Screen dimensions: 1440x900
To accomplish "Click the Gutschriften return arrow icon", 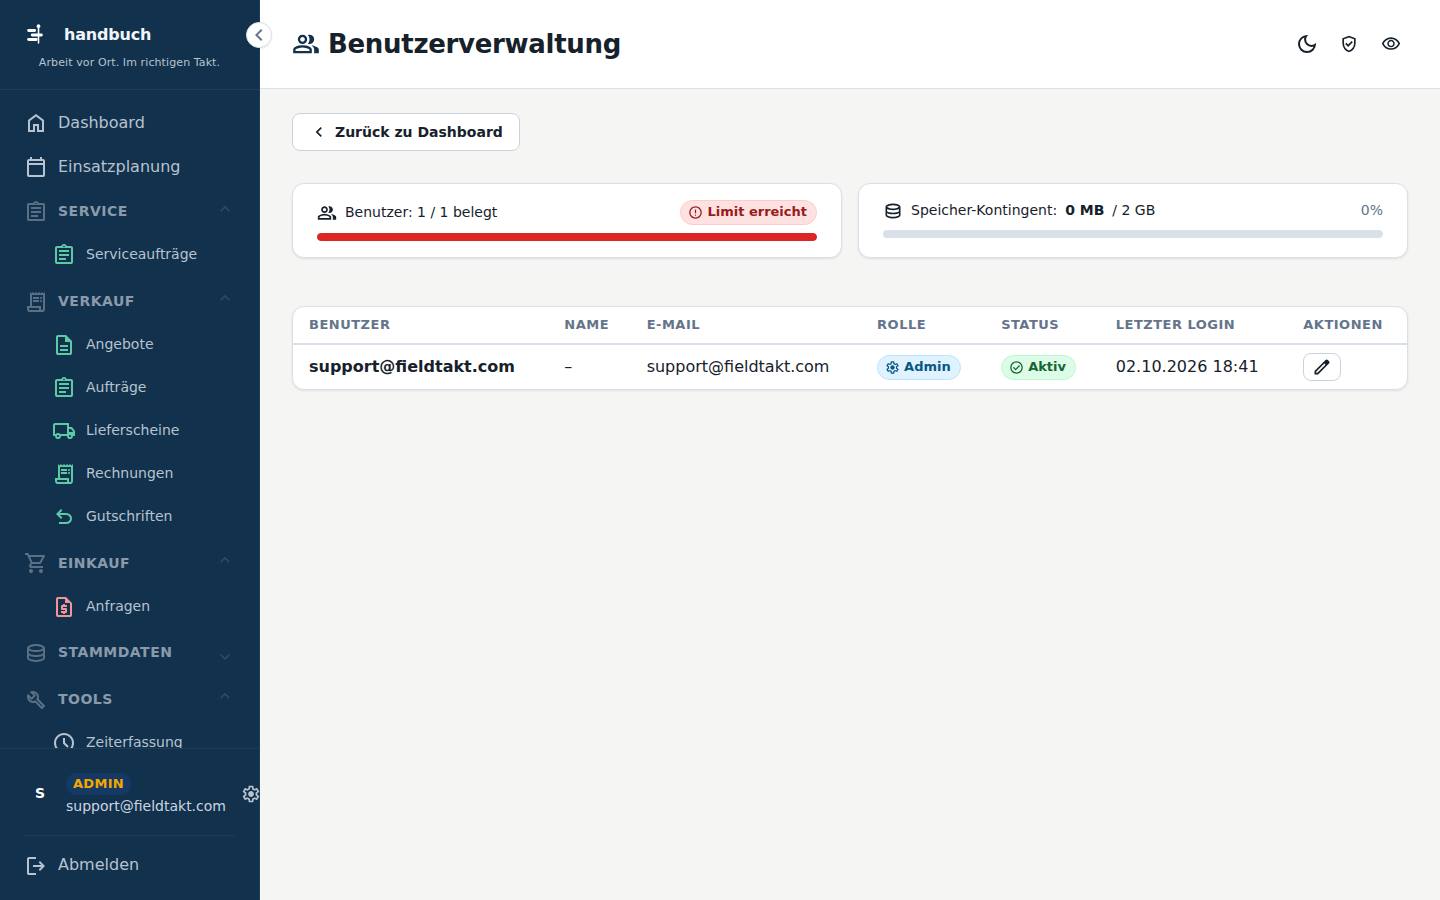I will (x=64, y=517).
